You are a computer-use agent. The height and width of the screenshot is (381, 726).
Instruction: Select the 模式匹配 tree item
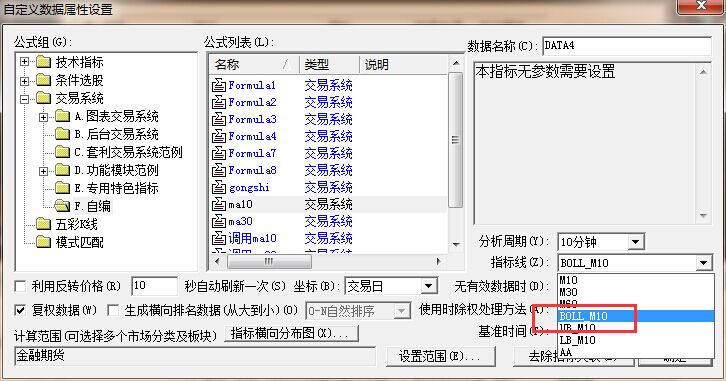pyautogui.click(x=79, y=242)
